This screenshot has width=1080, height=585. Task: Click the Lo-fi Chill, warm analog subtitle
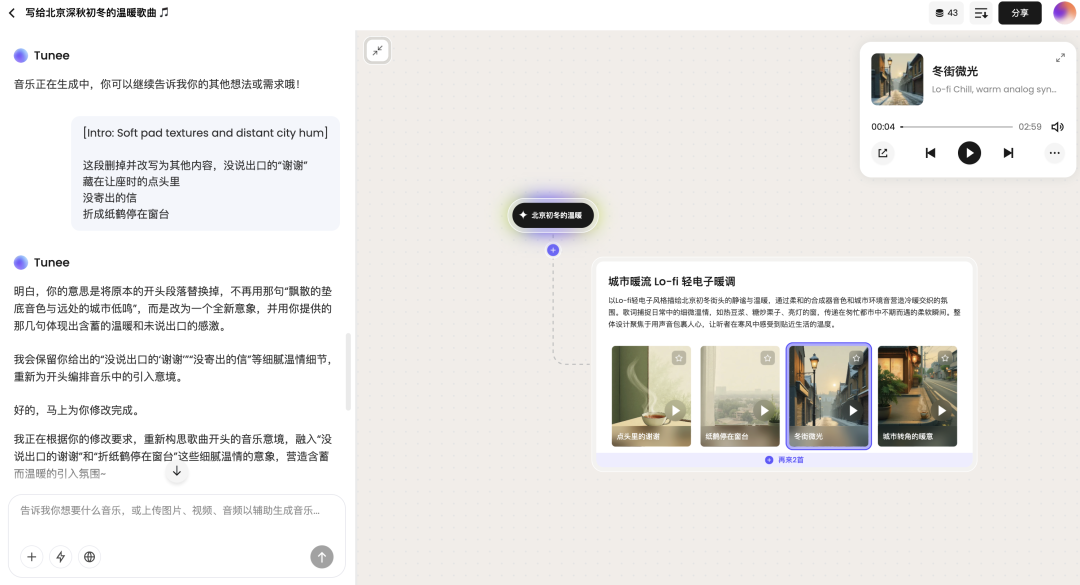(x=994, y=89)
